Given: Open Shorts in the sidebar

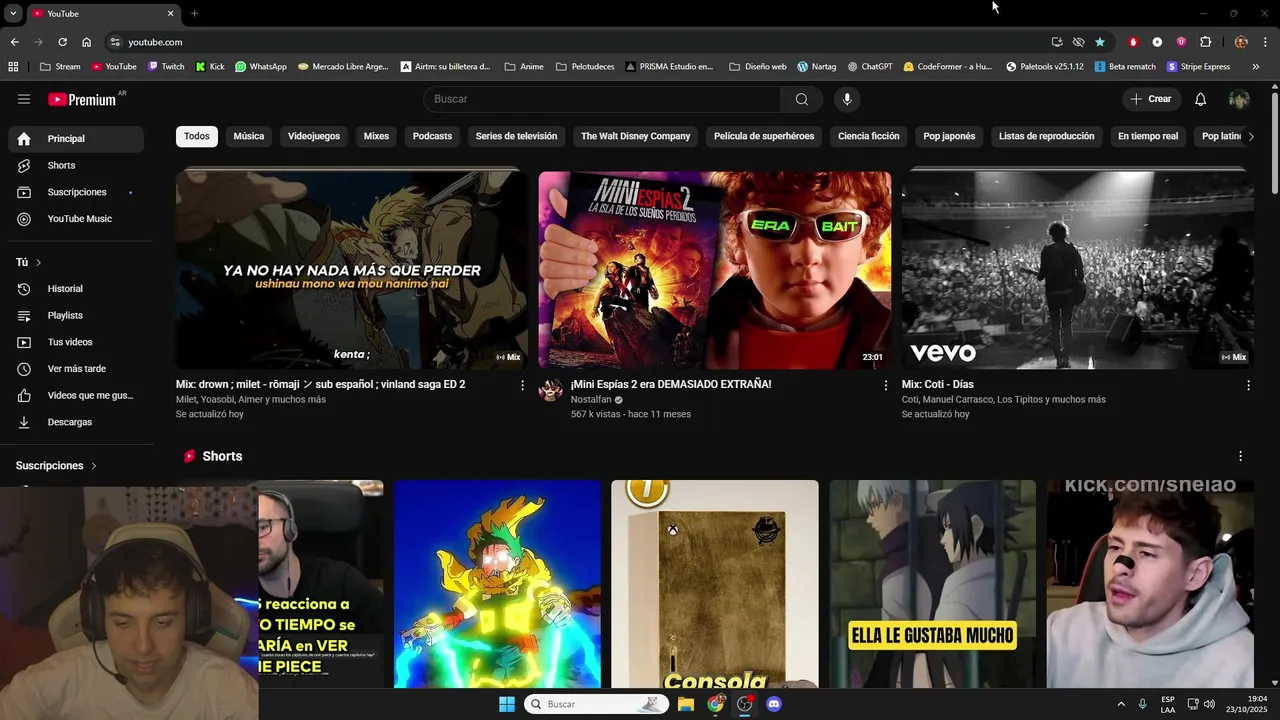Looking at the screenshot, I should (76, 165).
